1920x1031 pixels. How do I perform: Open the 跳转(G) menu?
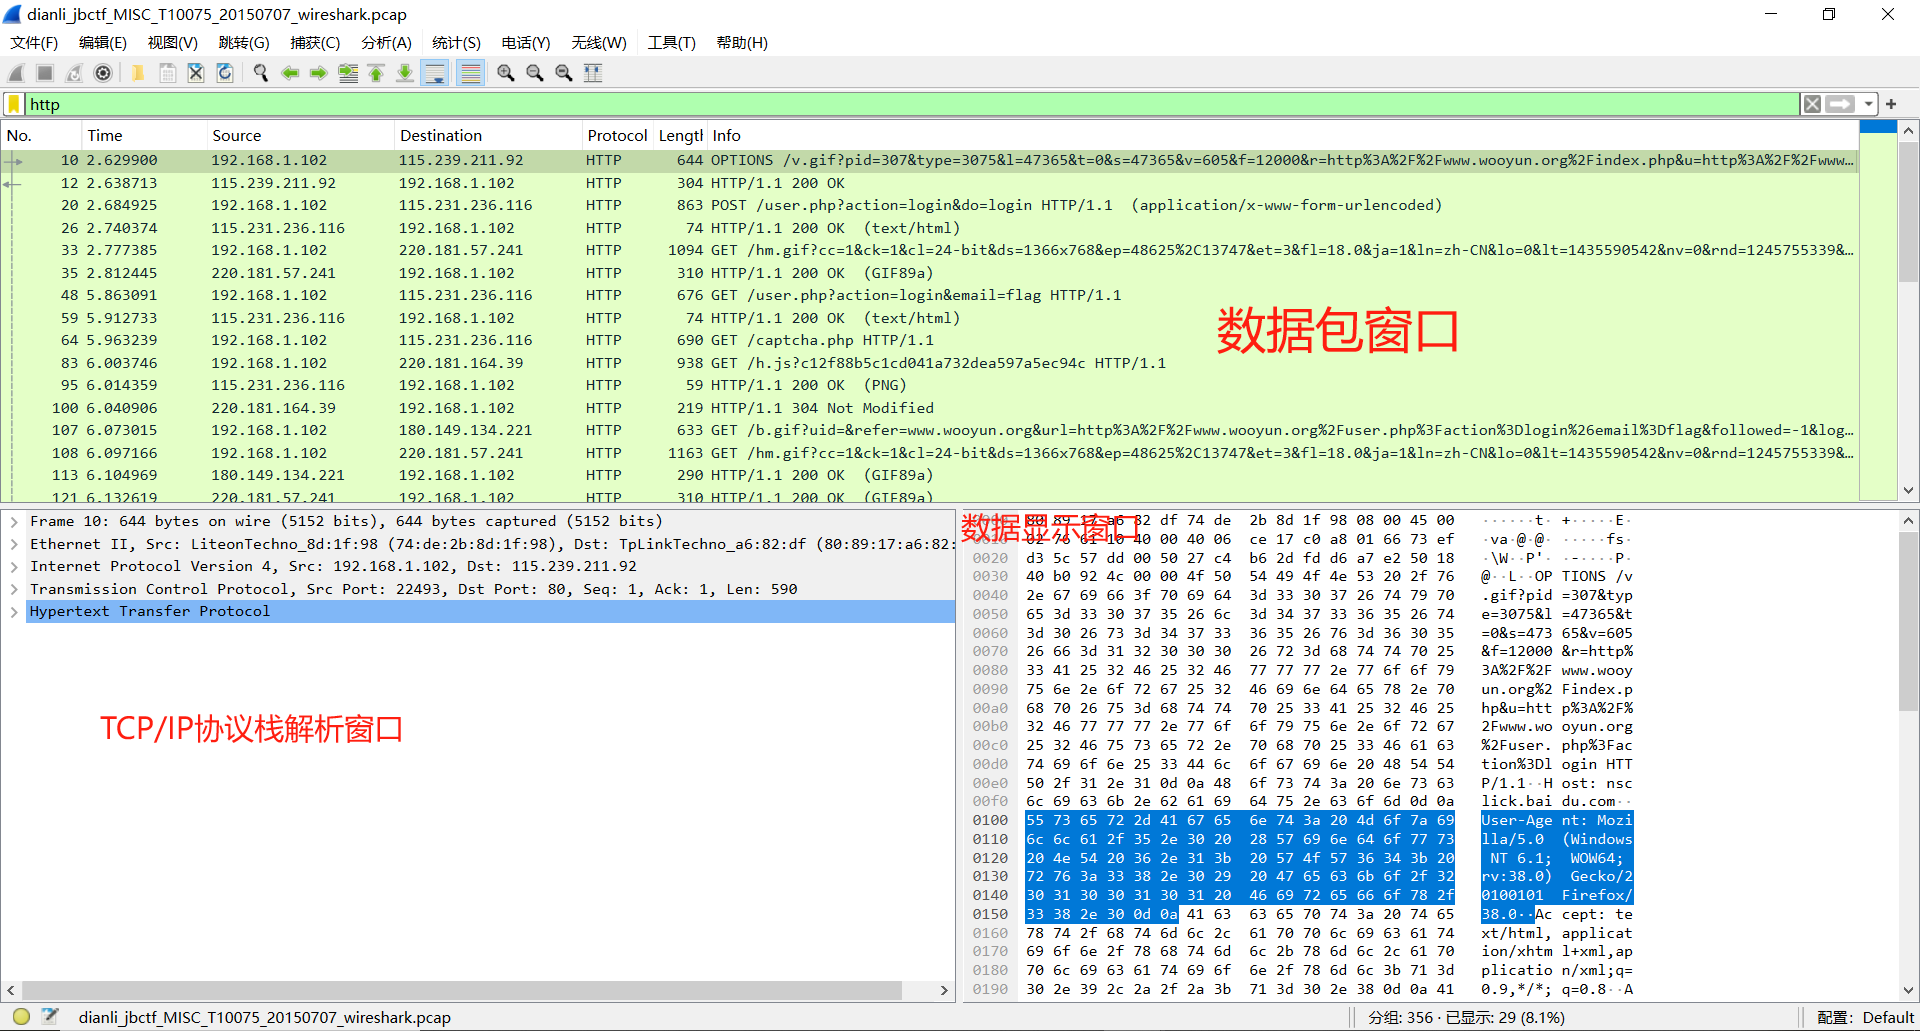[244, 43]
